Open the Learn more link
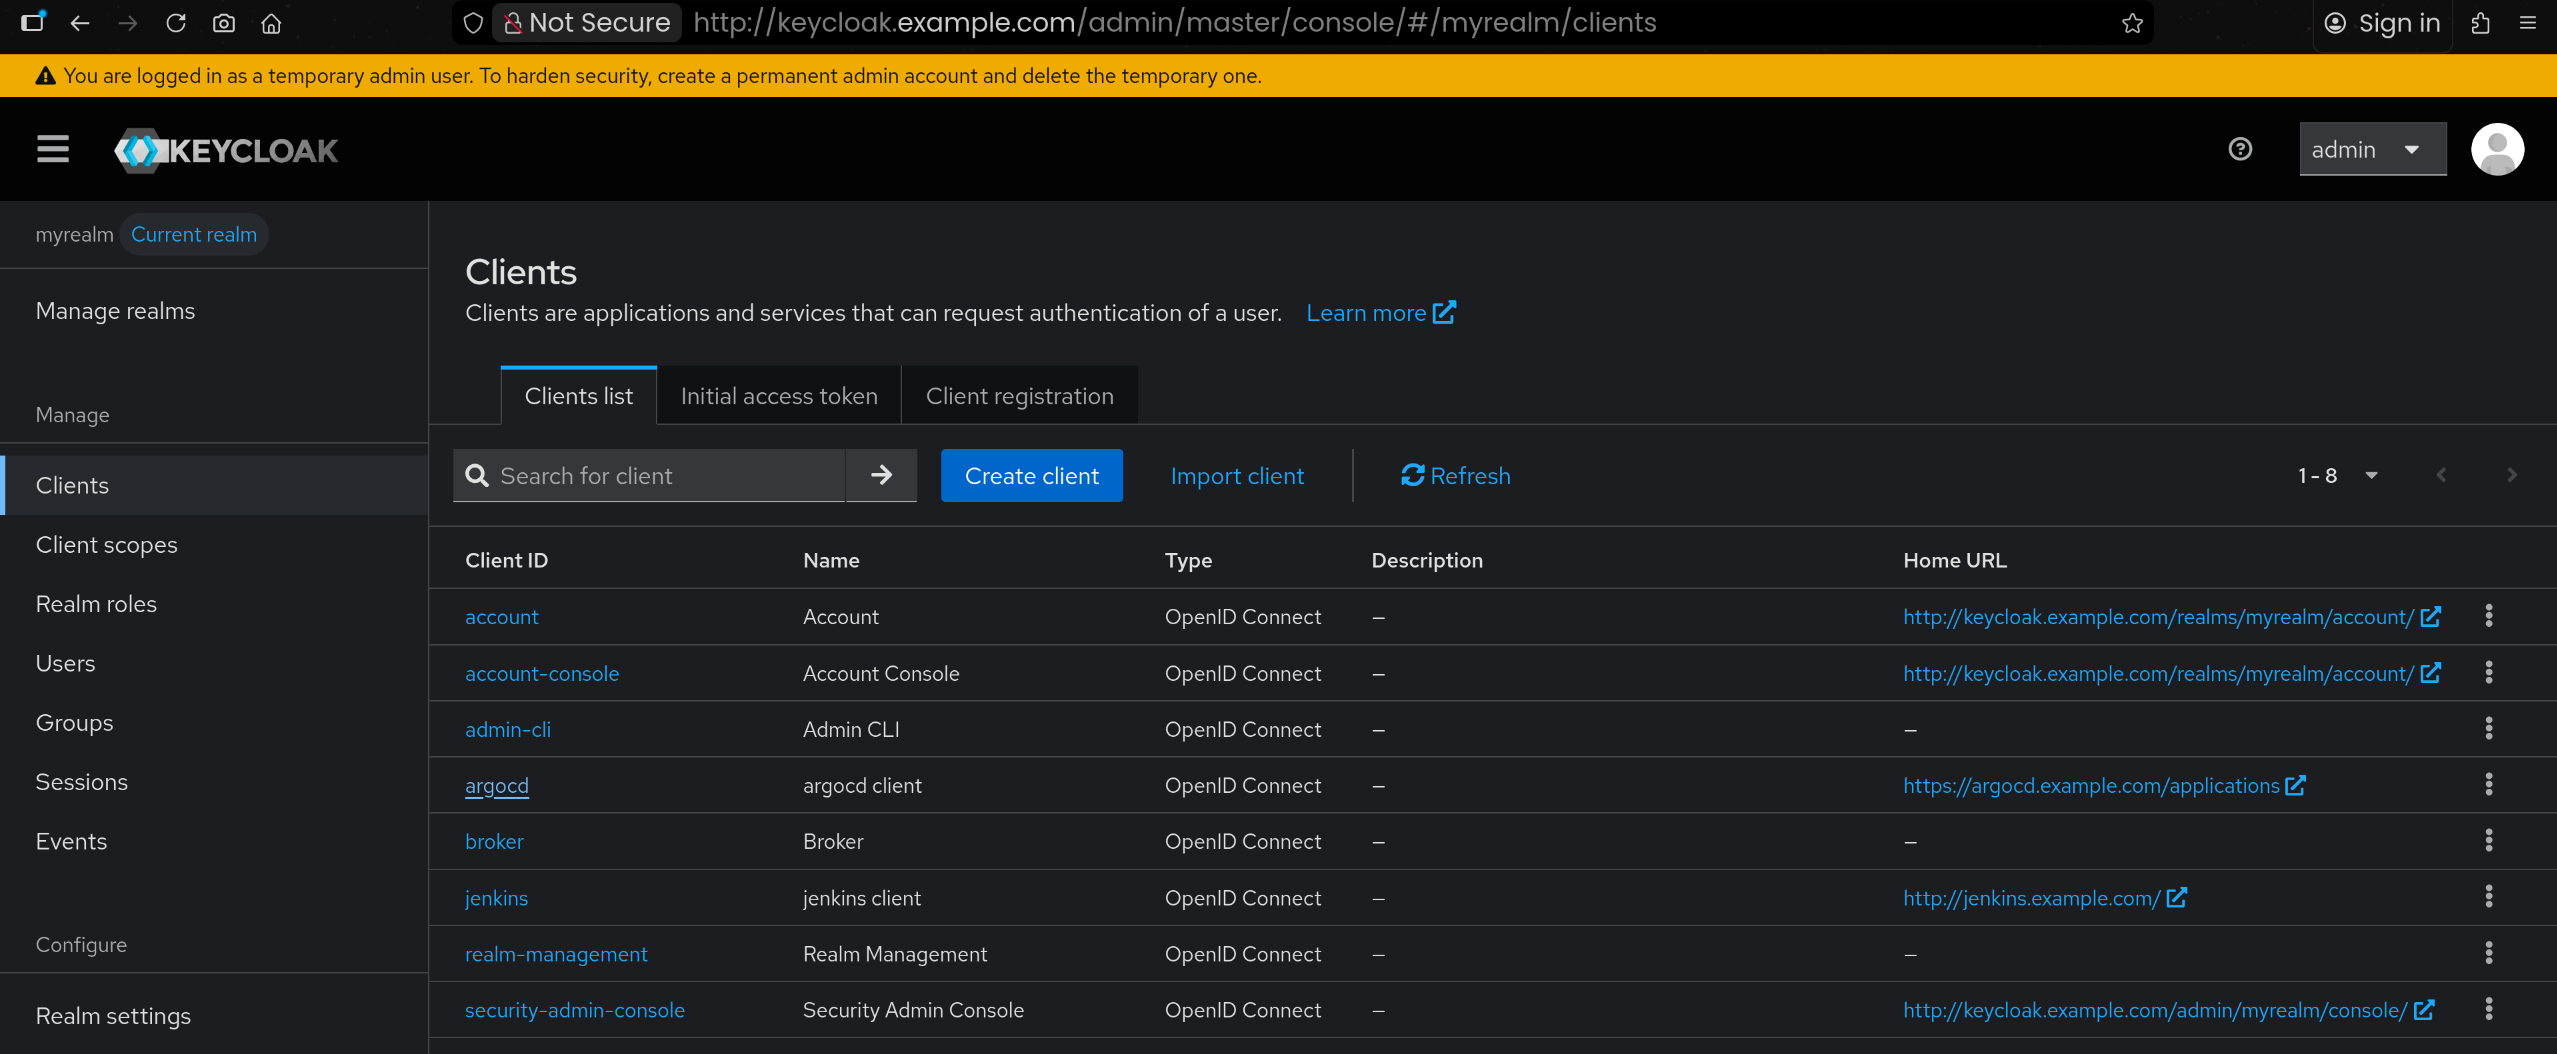2557x1054 pixels. [x=1380, y=313]
